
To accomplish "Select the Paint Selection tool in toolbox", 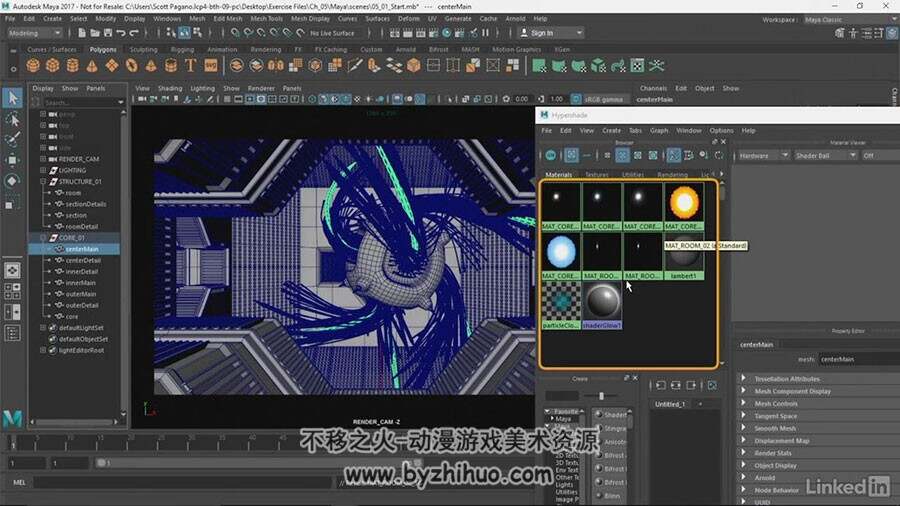I will pos(12,139).
